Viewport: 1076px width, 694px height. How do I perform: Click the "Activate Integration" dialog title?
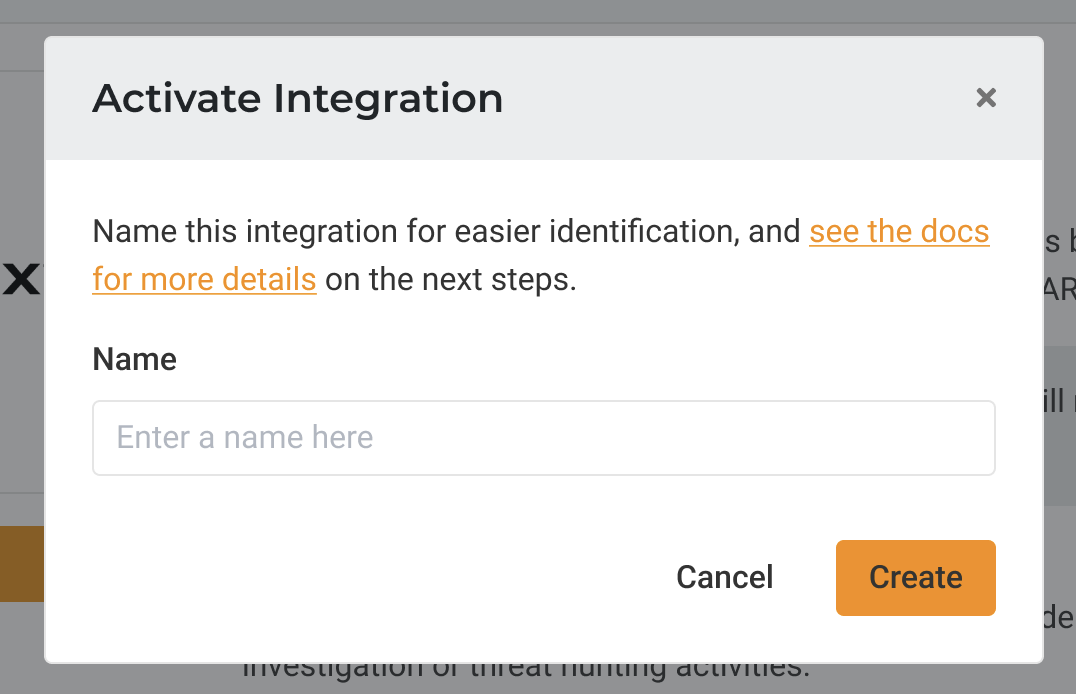pos(297,99)
